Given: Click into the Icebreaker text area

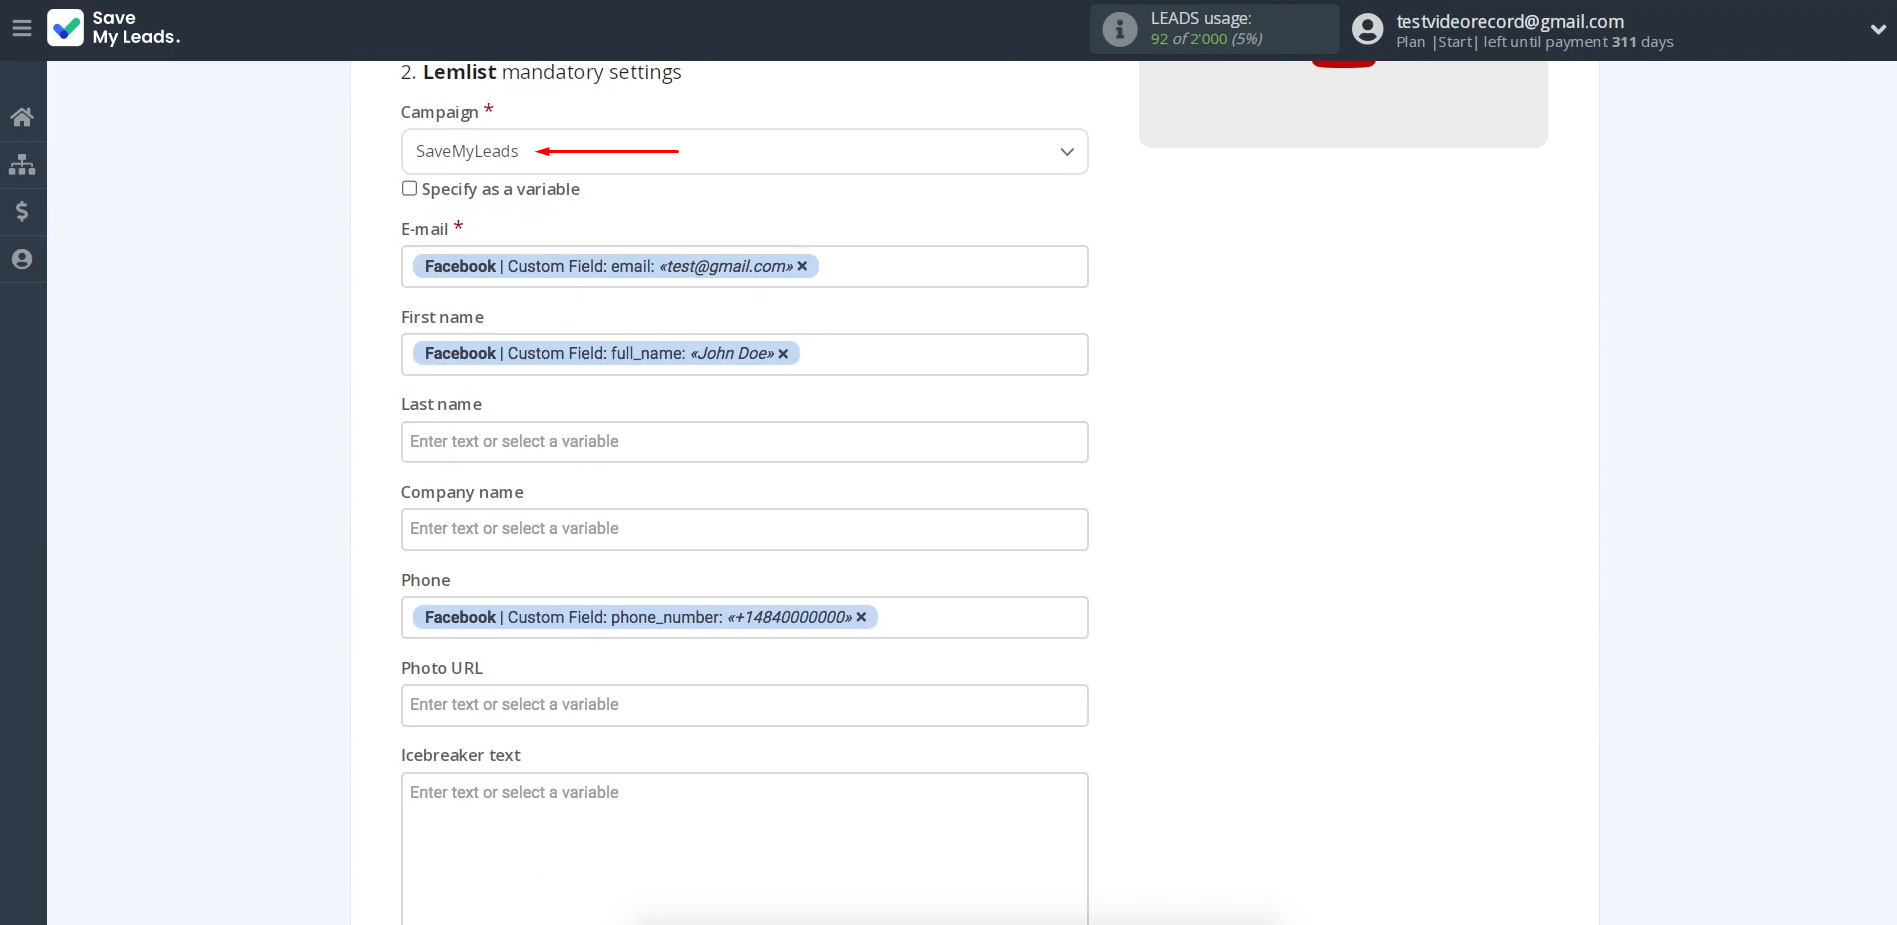Looking at the screenshot, I should coord(744,848).
